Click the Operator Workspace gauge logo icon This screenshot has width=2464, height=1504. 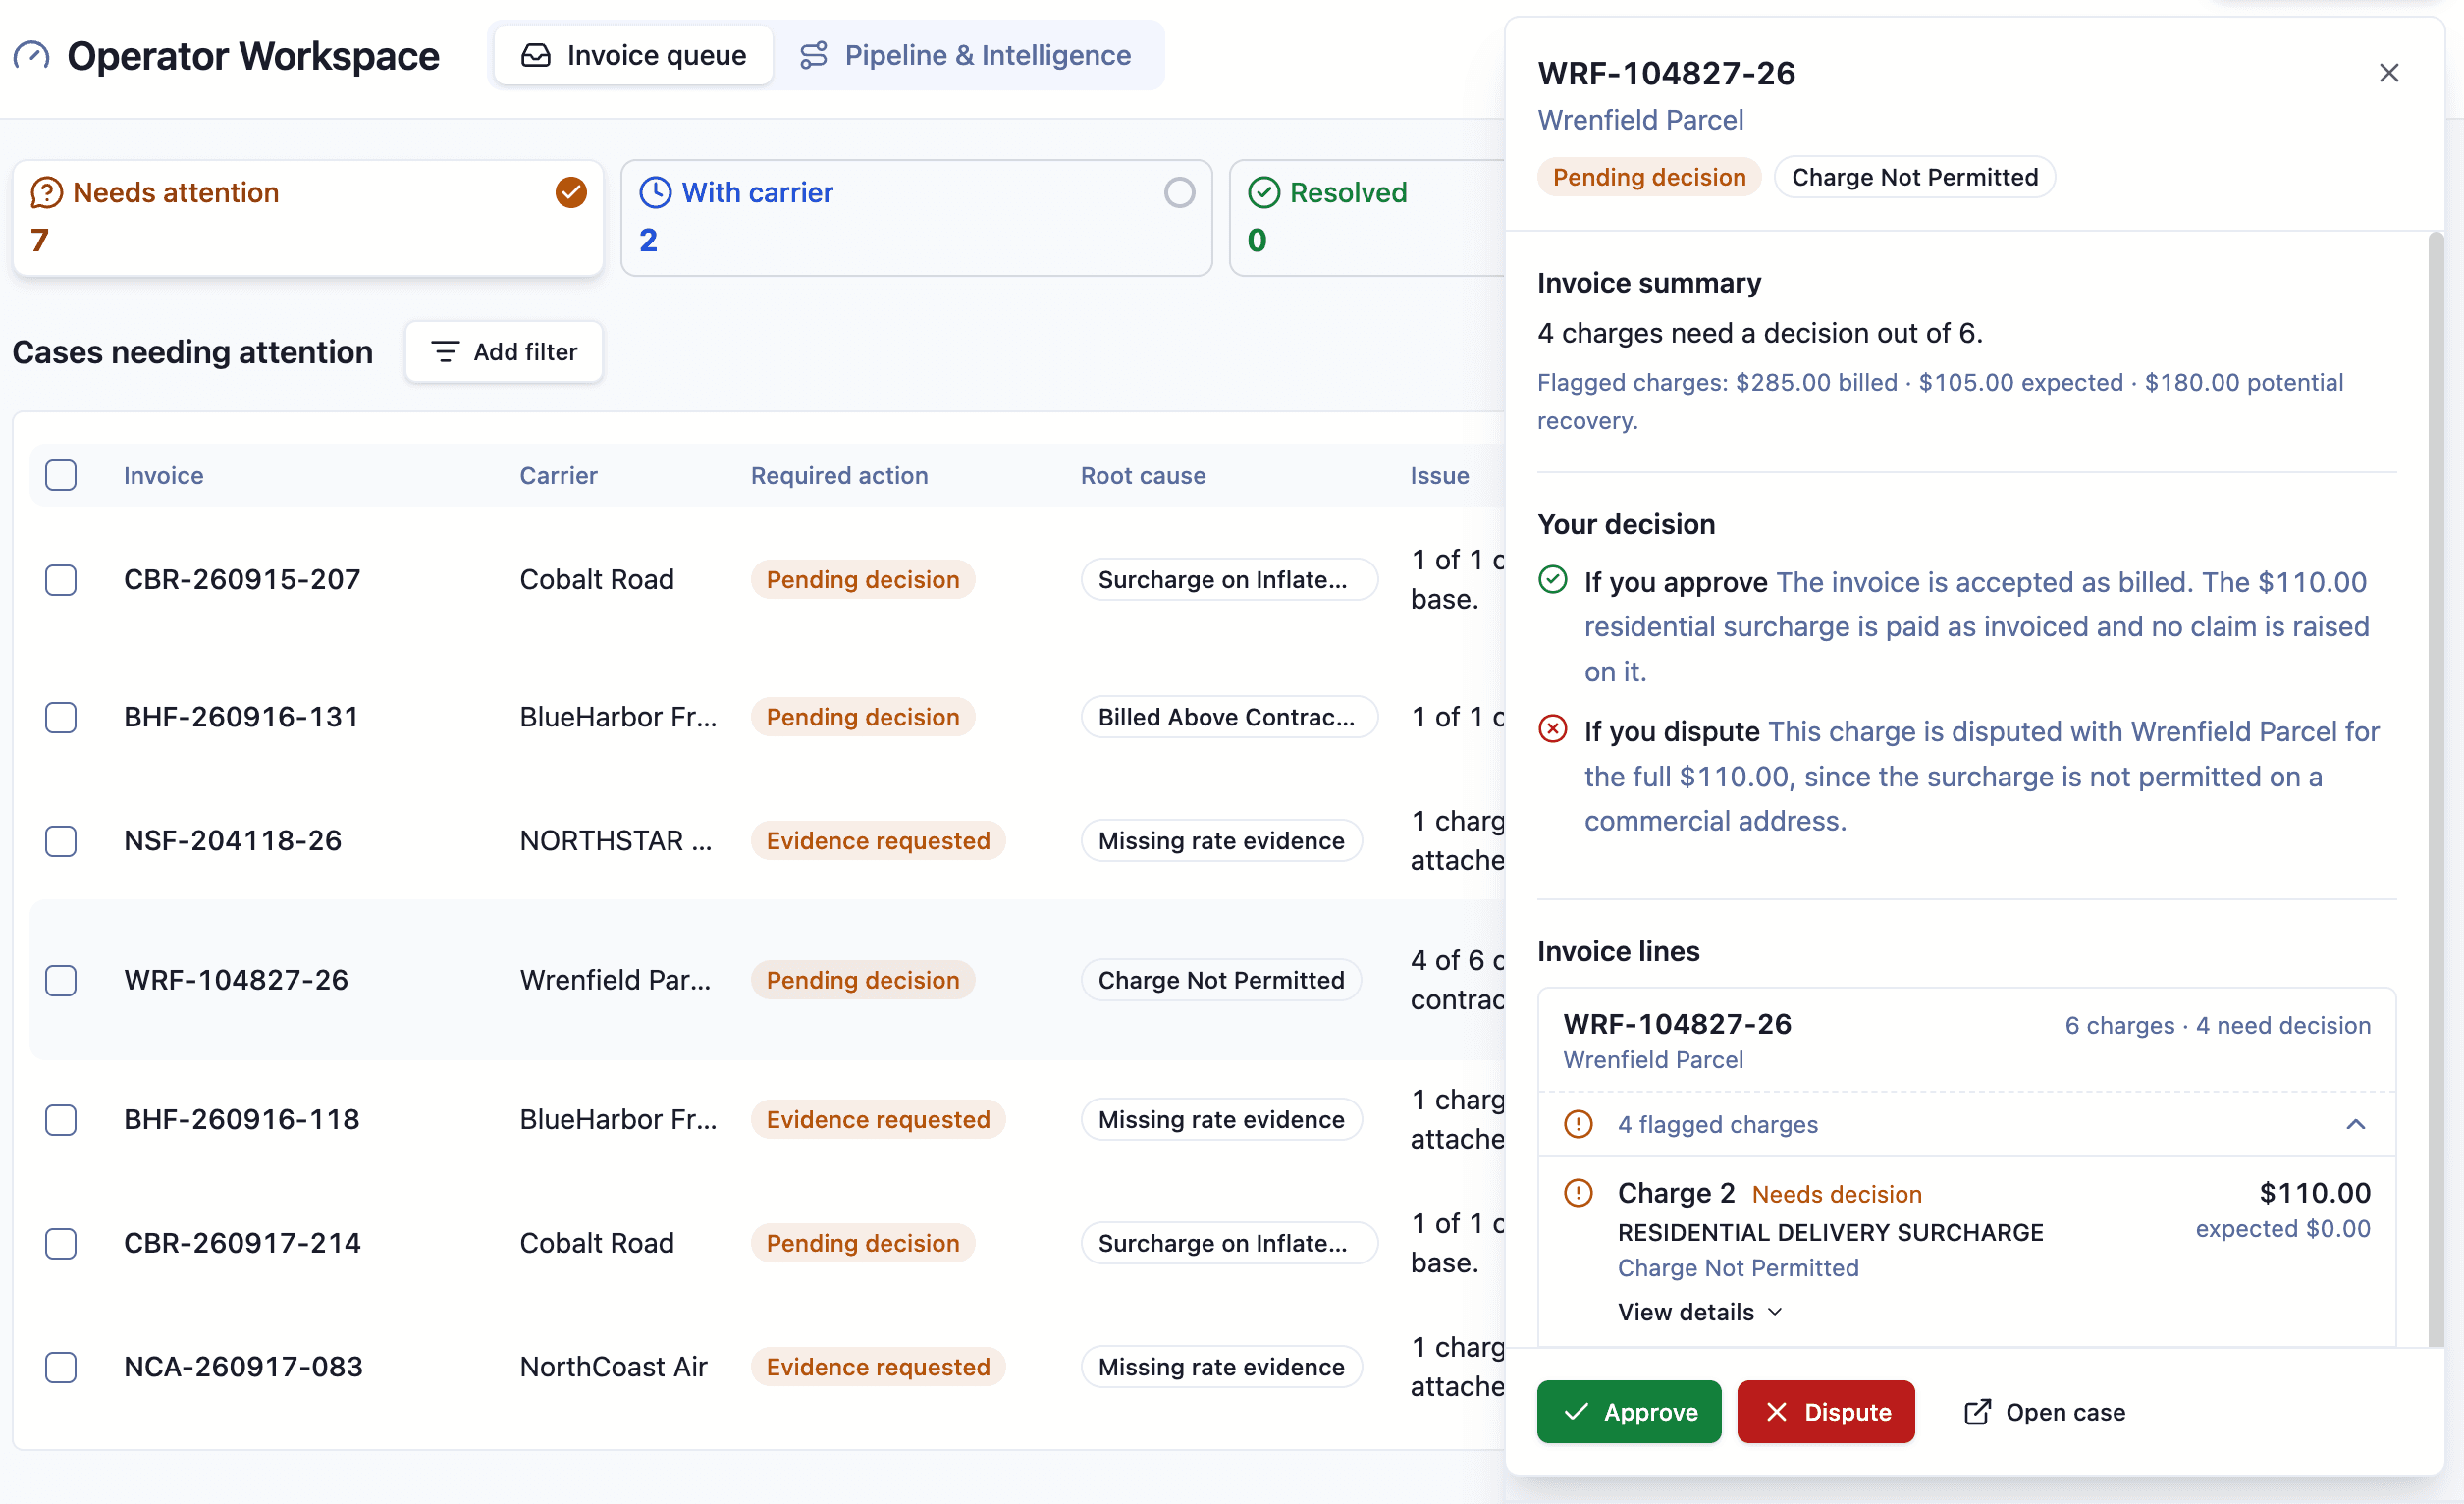(x=31, y=55)
